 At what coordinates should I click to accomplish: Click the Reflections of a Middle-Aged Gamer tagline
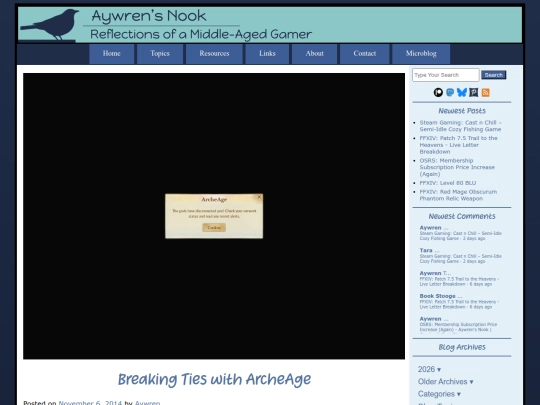point(201,34)
